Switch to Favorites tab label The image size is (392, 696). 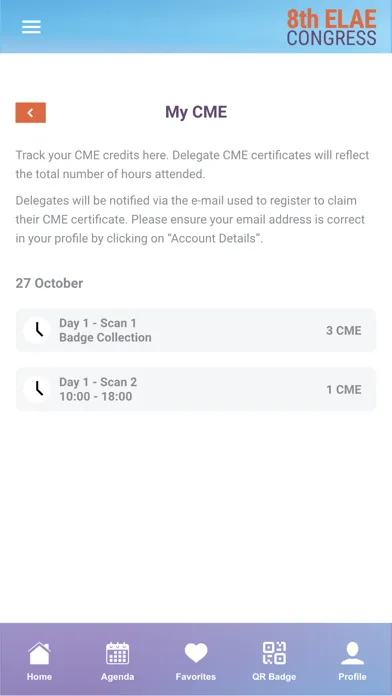click(x=196, y=677)
